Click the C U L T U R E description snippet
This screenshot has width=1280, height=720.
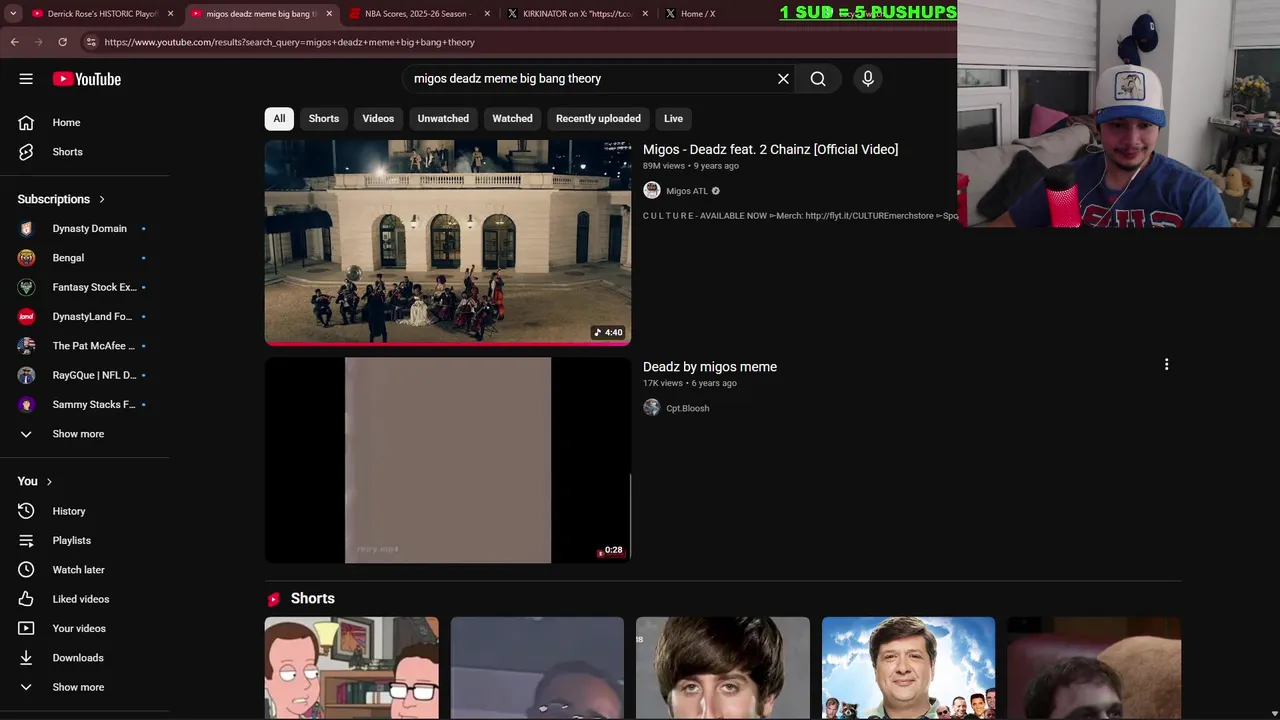tap(800, 216)
